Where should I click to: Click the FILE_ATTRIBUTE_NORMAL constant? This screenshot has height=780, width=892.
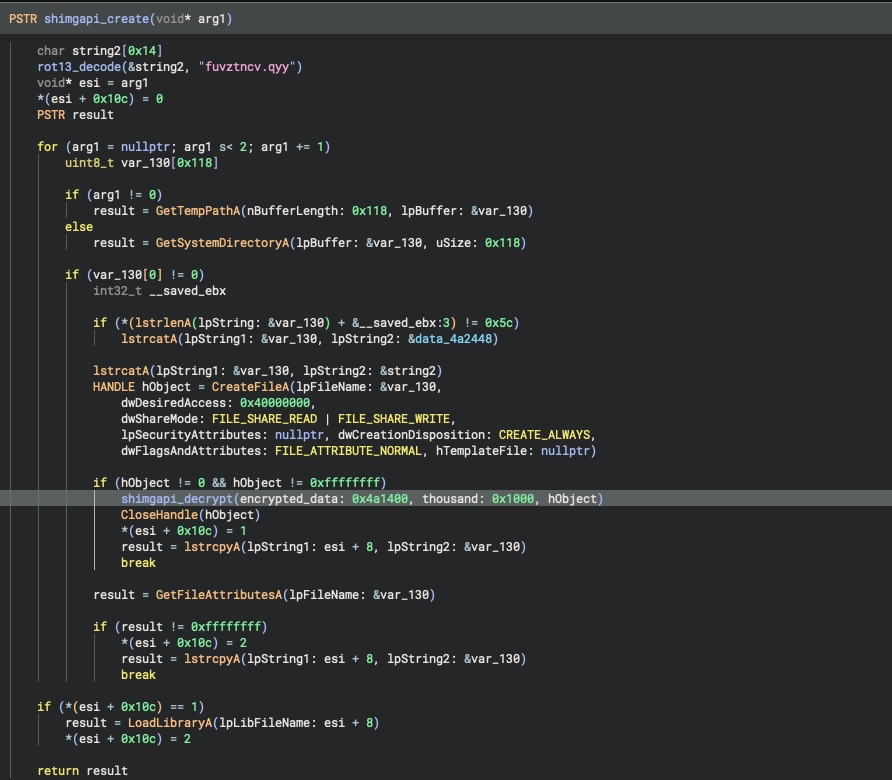tap(349, 451)
